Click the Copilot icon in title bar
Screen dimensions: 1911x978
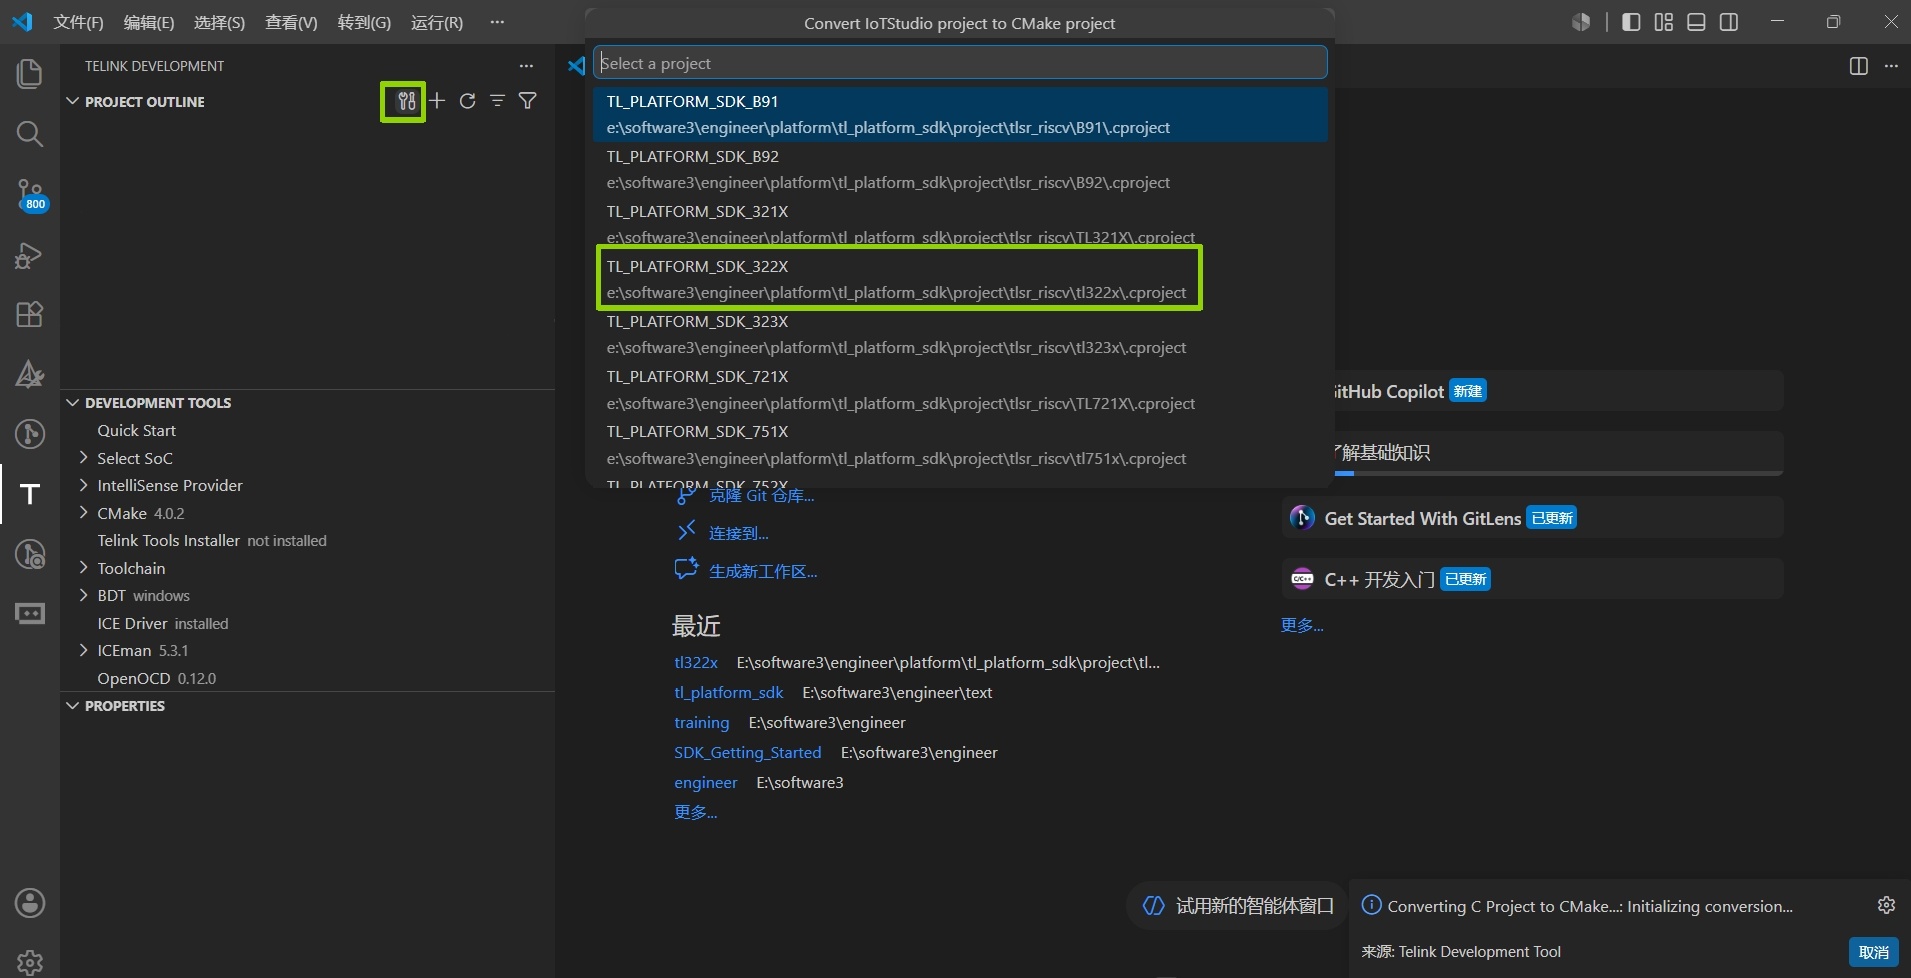coord(1581,22)
